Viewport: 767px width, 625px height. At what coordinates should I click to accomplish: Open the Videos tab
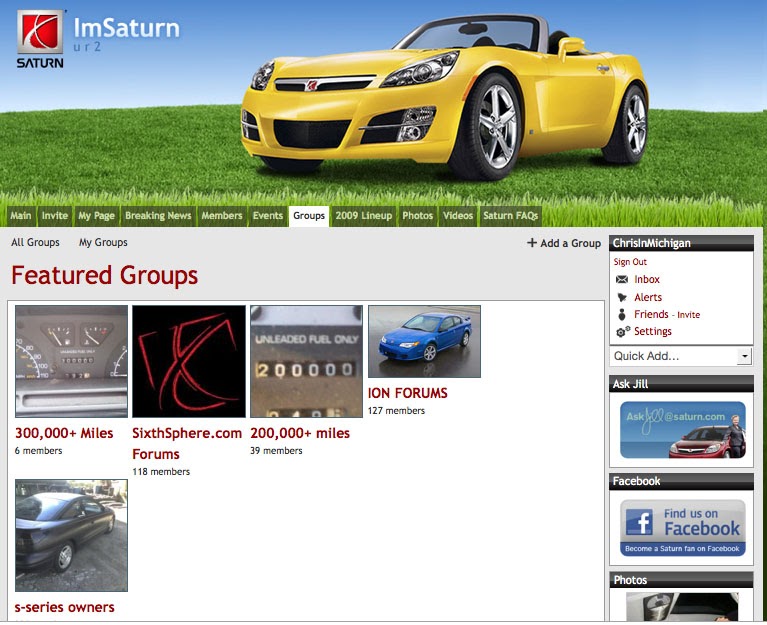click(458, 216)
